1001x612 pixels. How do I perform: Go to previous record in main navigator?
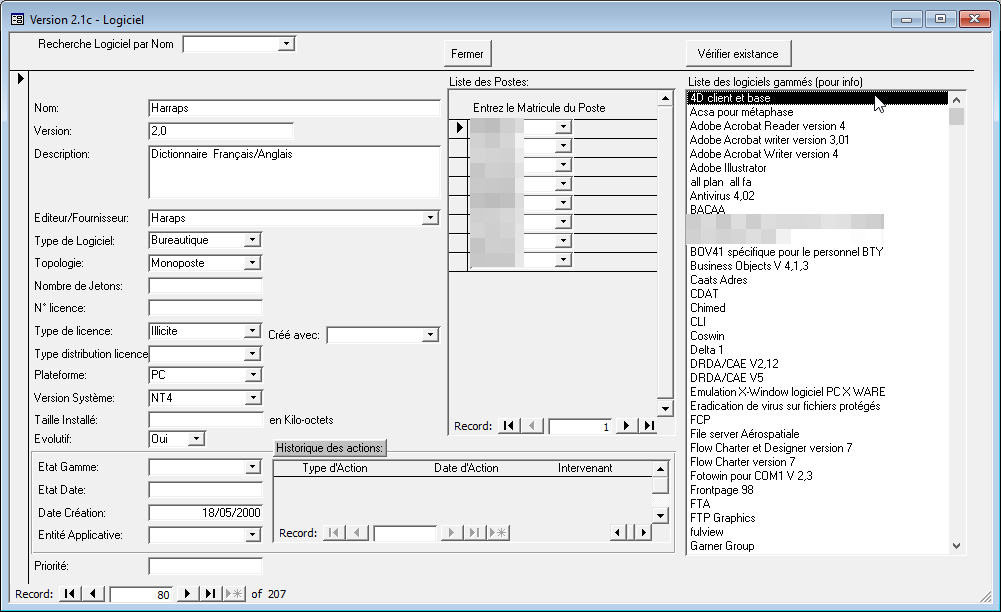point(93,593)
